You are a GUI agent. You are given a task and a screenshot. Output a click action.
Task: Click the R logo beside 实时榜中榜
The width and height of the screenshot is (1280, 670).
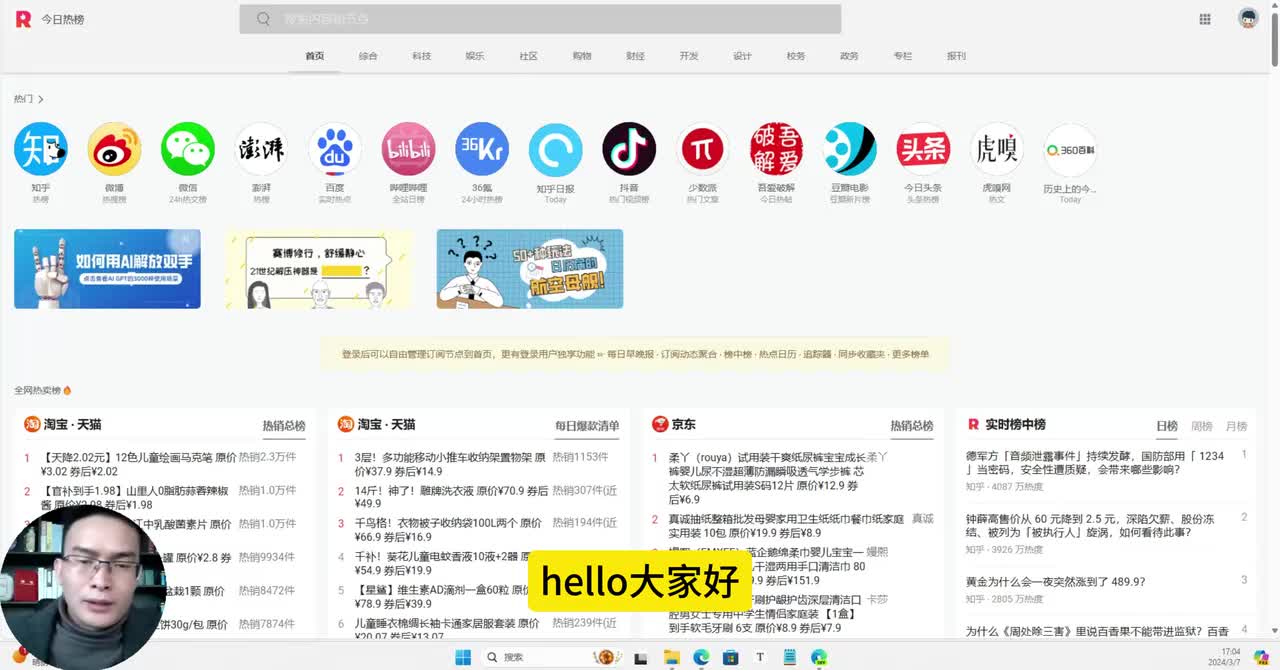pos(973,424)
